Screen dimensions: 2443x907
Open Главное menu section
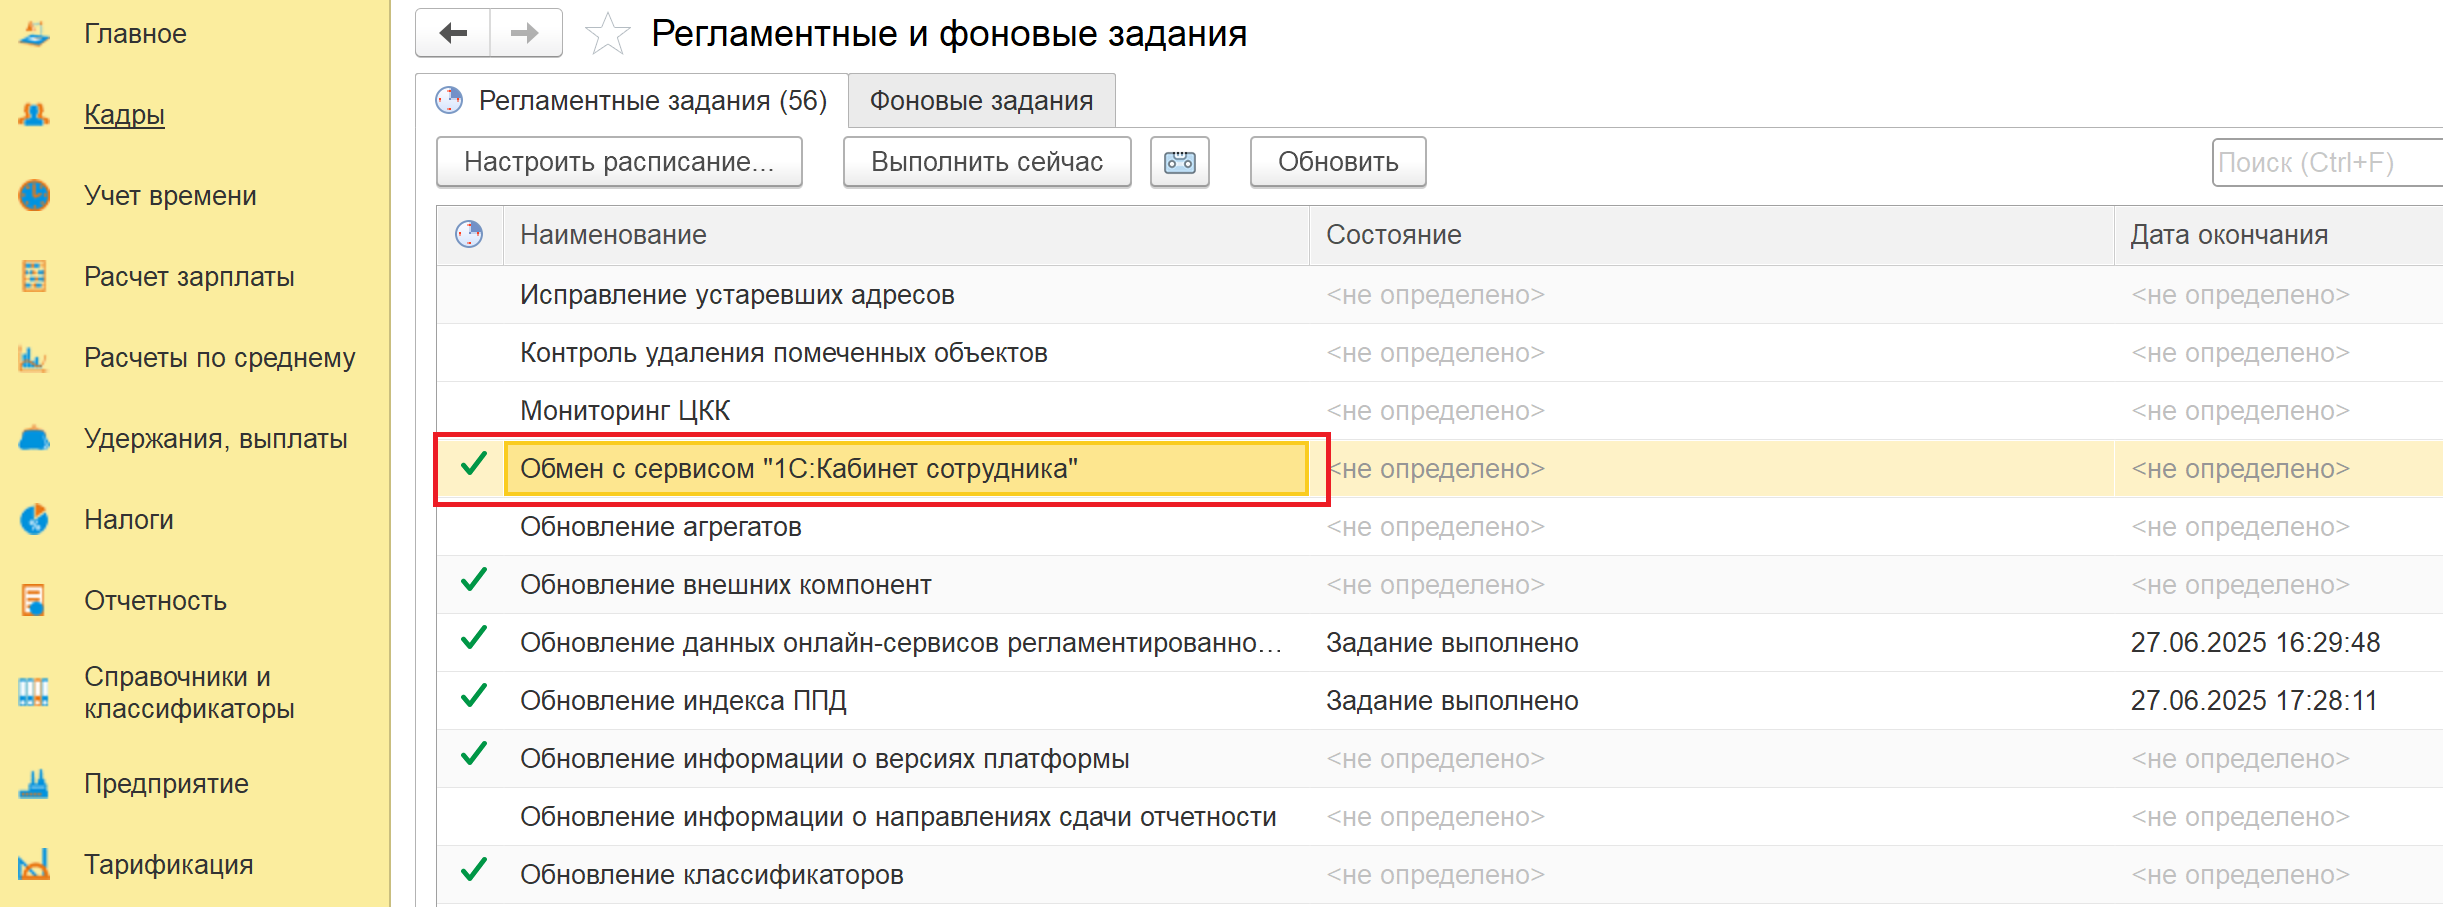point(135,34)
